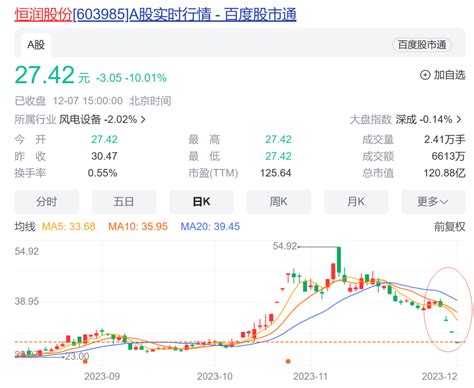The height and width of the screenshot is (388, 474).
Task: Click the 前复权 adjustment option
Action: pos(449,227)
